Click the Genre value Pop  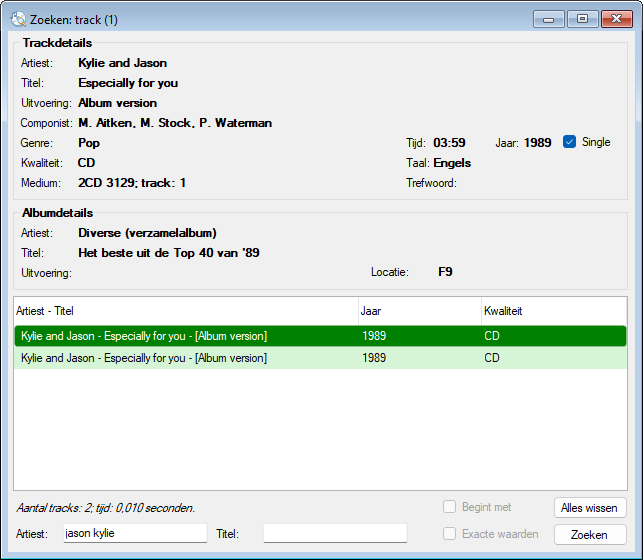coord(89,143)
